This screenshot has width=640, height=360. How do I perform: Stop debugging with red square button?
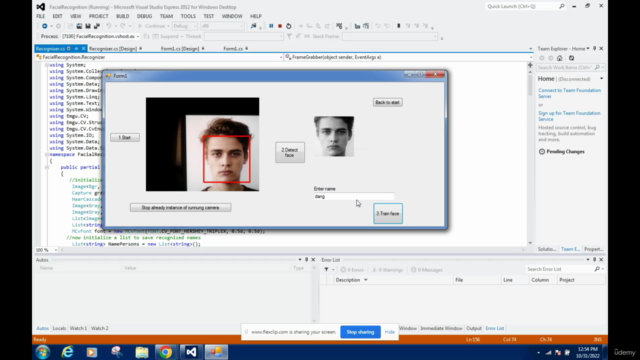280,26
